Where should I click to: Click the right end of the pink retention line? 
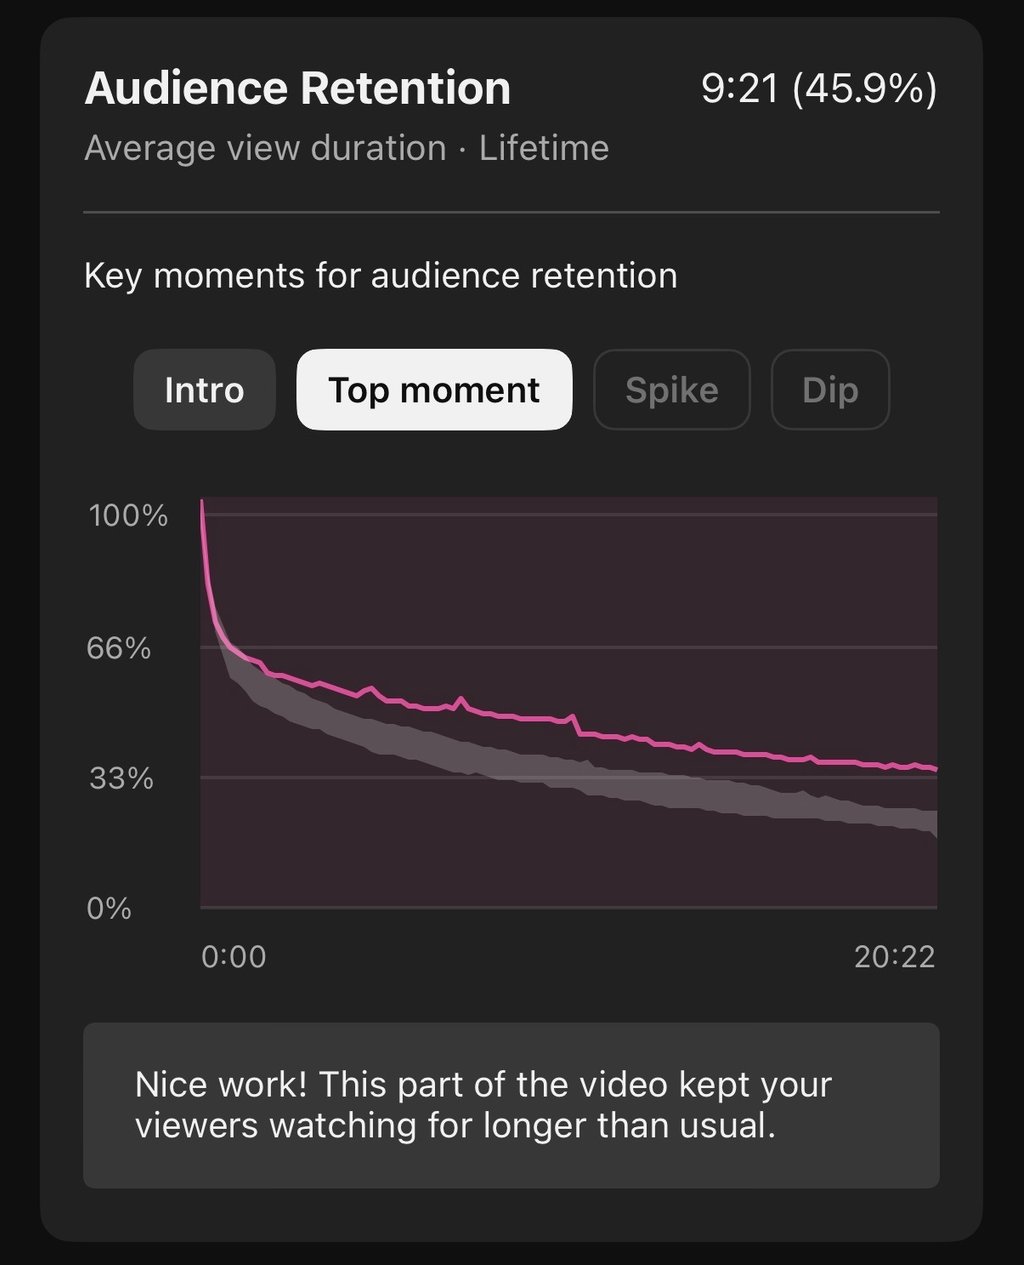935,769
